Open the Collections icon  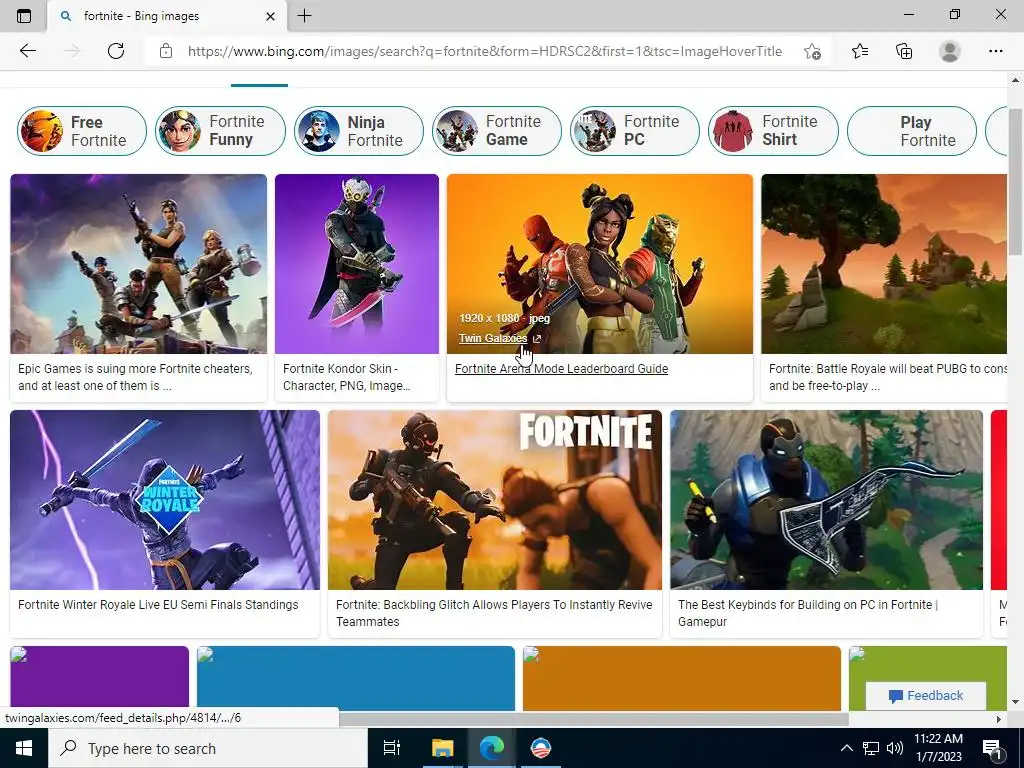(x=904, y=51)
